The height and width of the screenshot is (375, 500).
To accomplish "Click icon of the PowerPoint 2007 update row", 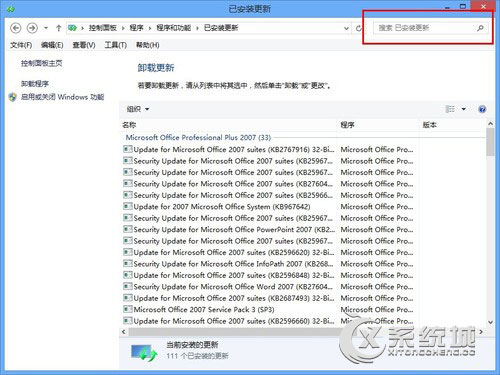I will 127,229.
